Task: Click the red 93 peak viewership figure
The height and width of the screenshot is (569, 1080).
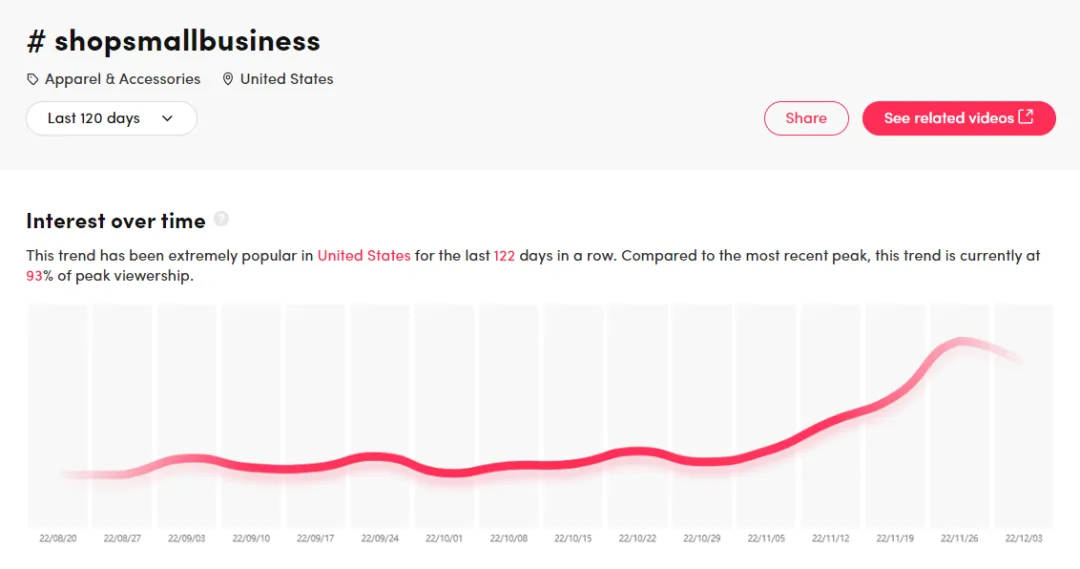Action: click(34, 276)
